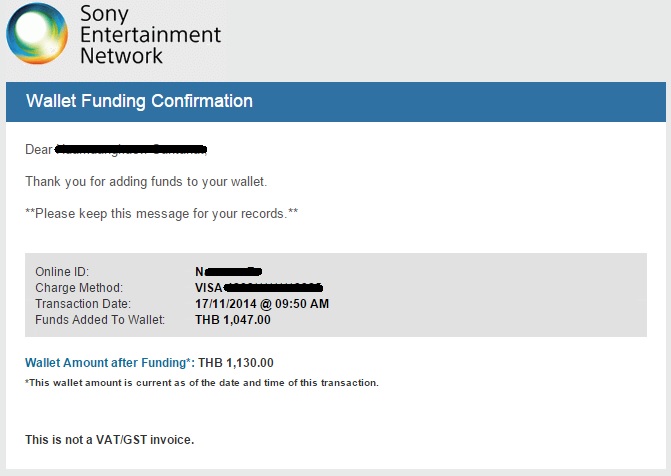Select the Online ID label
Screen dimensions: 671x476
[61, 272]
